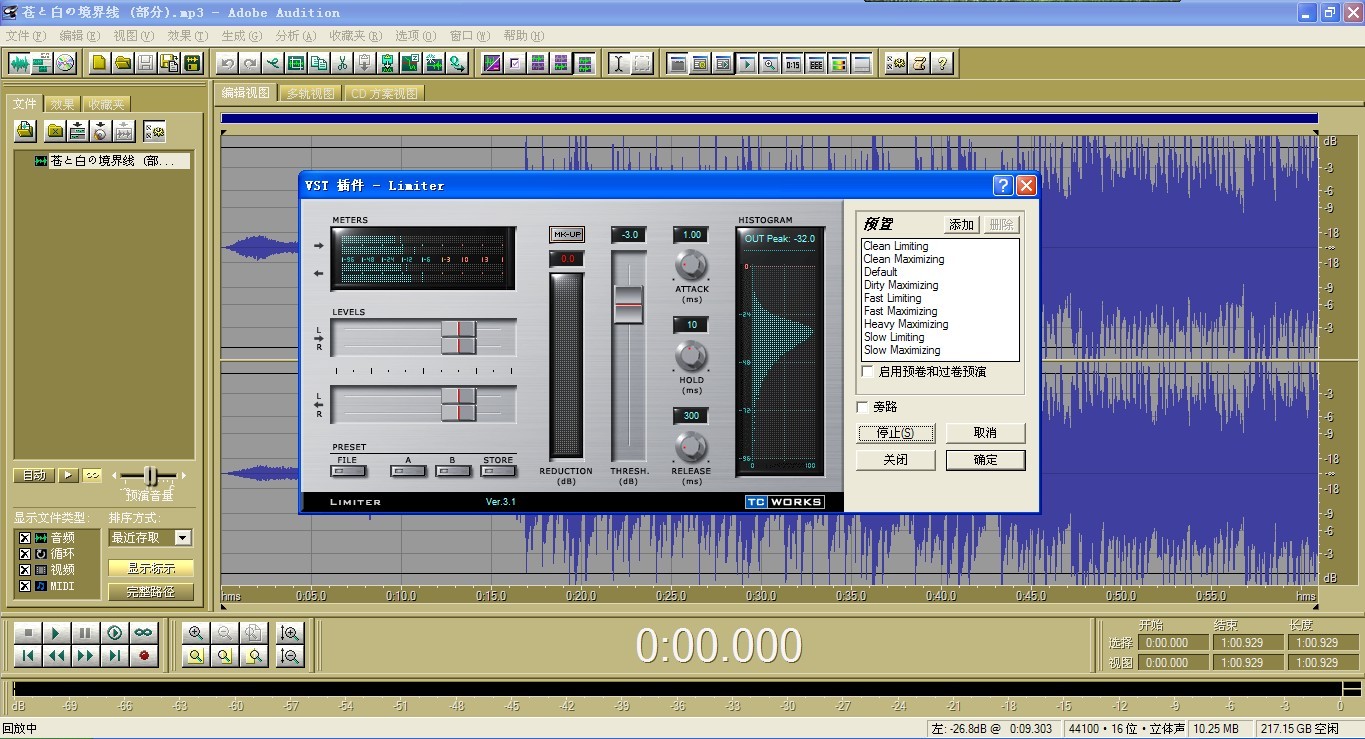Switch to the 多轨视图 multitrack tab
This screenshot has width=1365, height=739.
tap(311, 93)
